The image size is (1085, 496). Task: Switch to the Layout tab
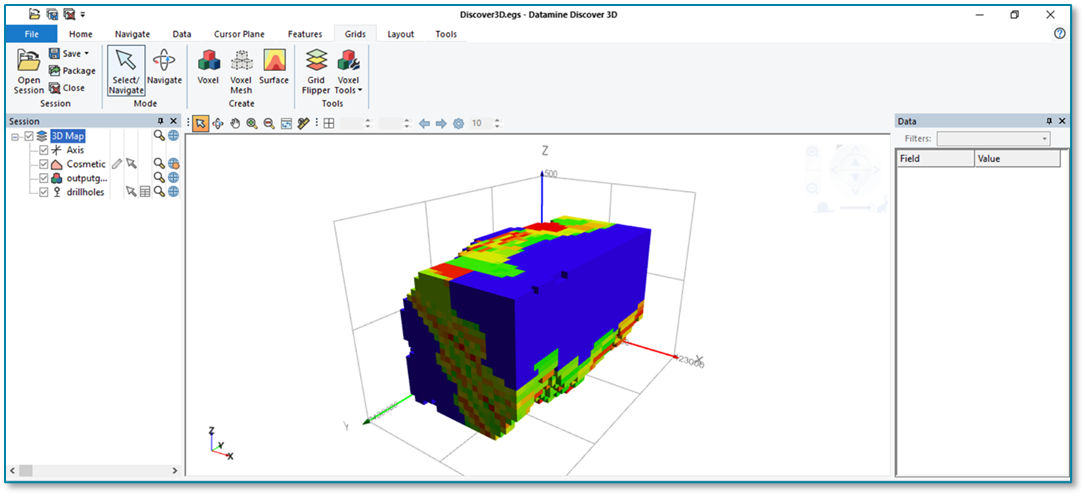401,34
